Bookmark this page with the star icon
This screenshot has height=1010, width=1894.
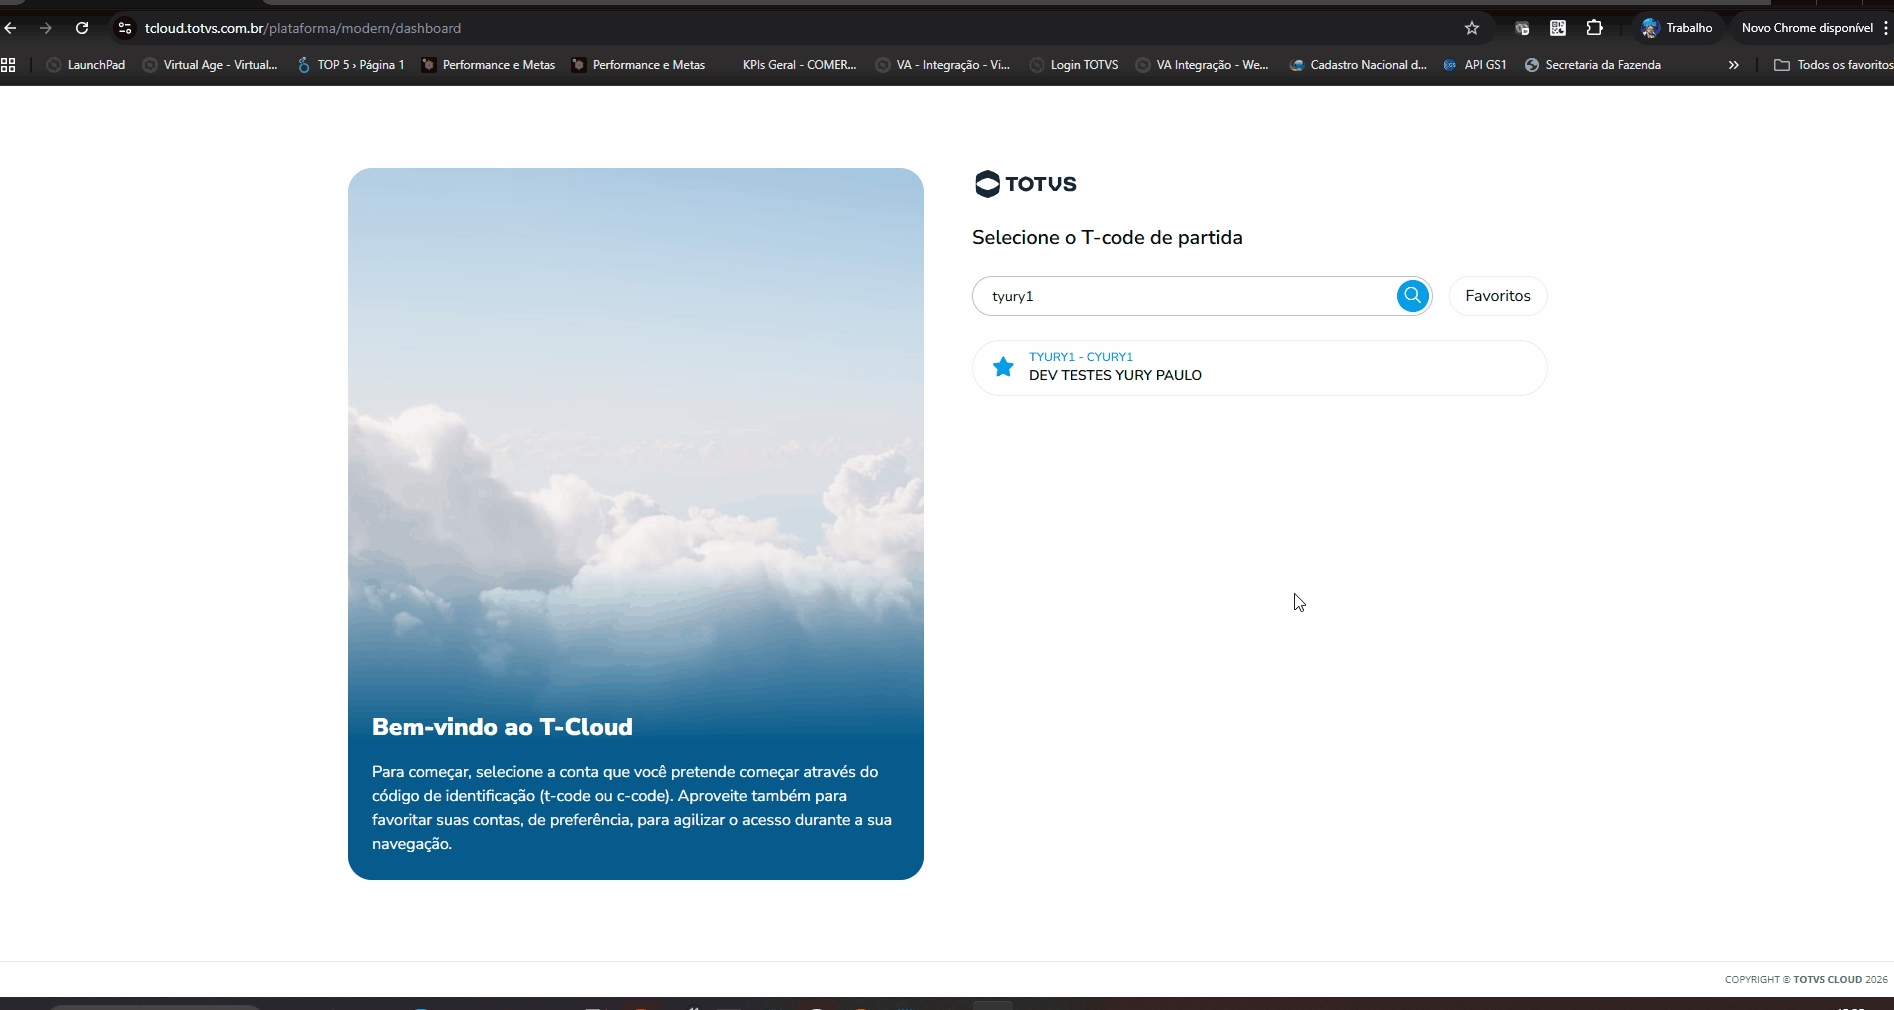1472,28
